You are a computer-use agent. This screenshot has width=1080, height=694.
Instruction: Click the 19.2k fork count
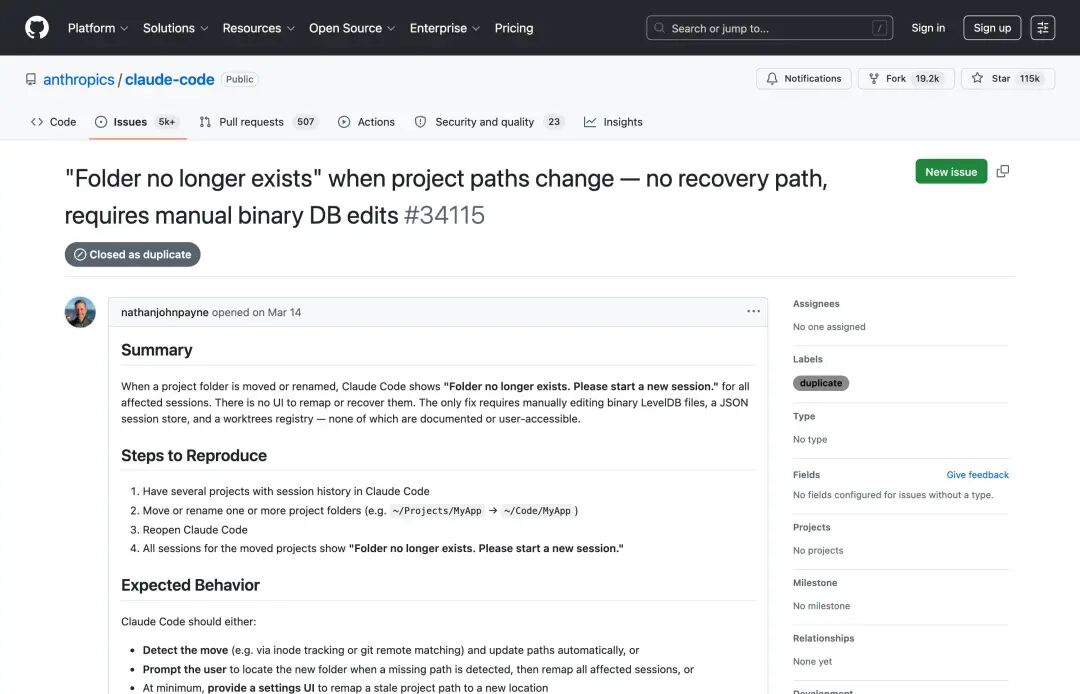[x=927, y=78]
